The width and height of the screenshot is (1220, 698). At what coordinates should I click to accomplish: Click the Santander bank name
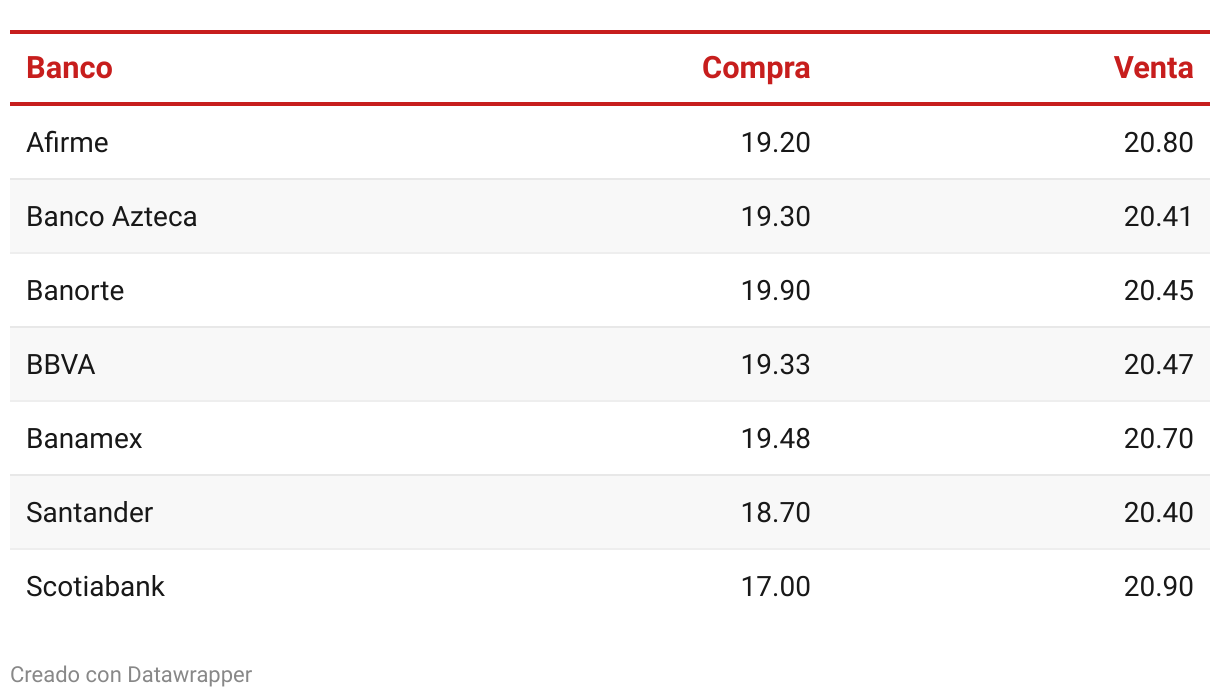(90, 512)
